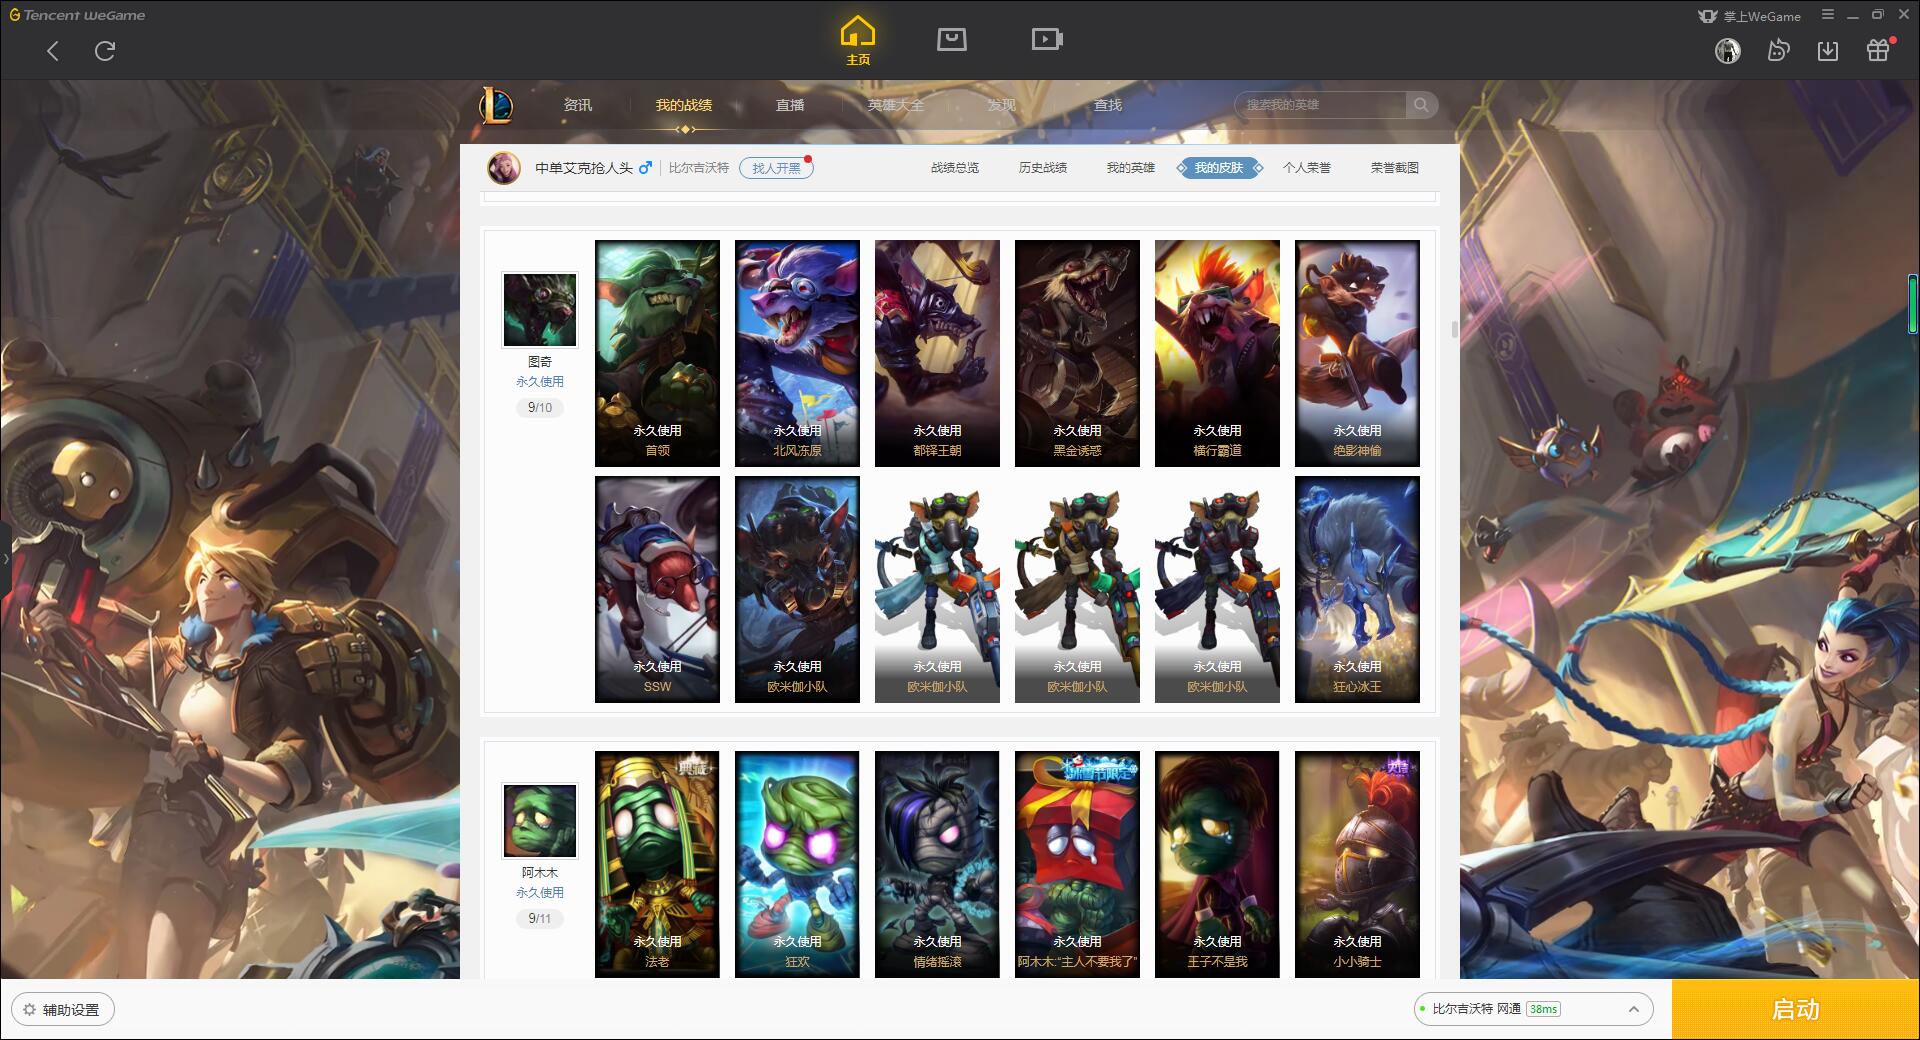This screenshot has width=1920, height=1040.
Task: Open the 横行霸道 skin thumbnail
Action: coord(1217,353)
